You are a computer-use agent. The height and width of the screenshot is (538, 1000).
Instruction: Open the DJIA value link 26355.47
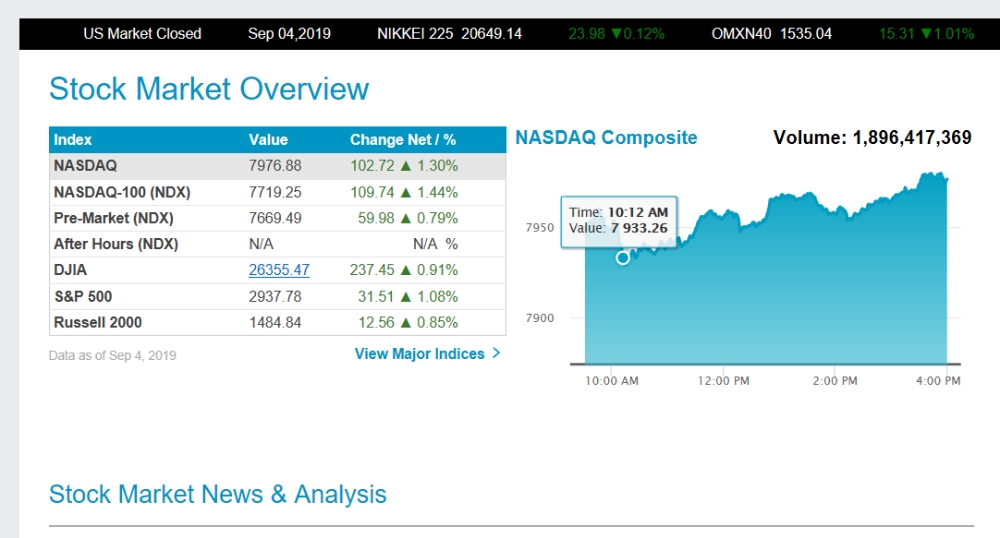click(x=279, y=270)
